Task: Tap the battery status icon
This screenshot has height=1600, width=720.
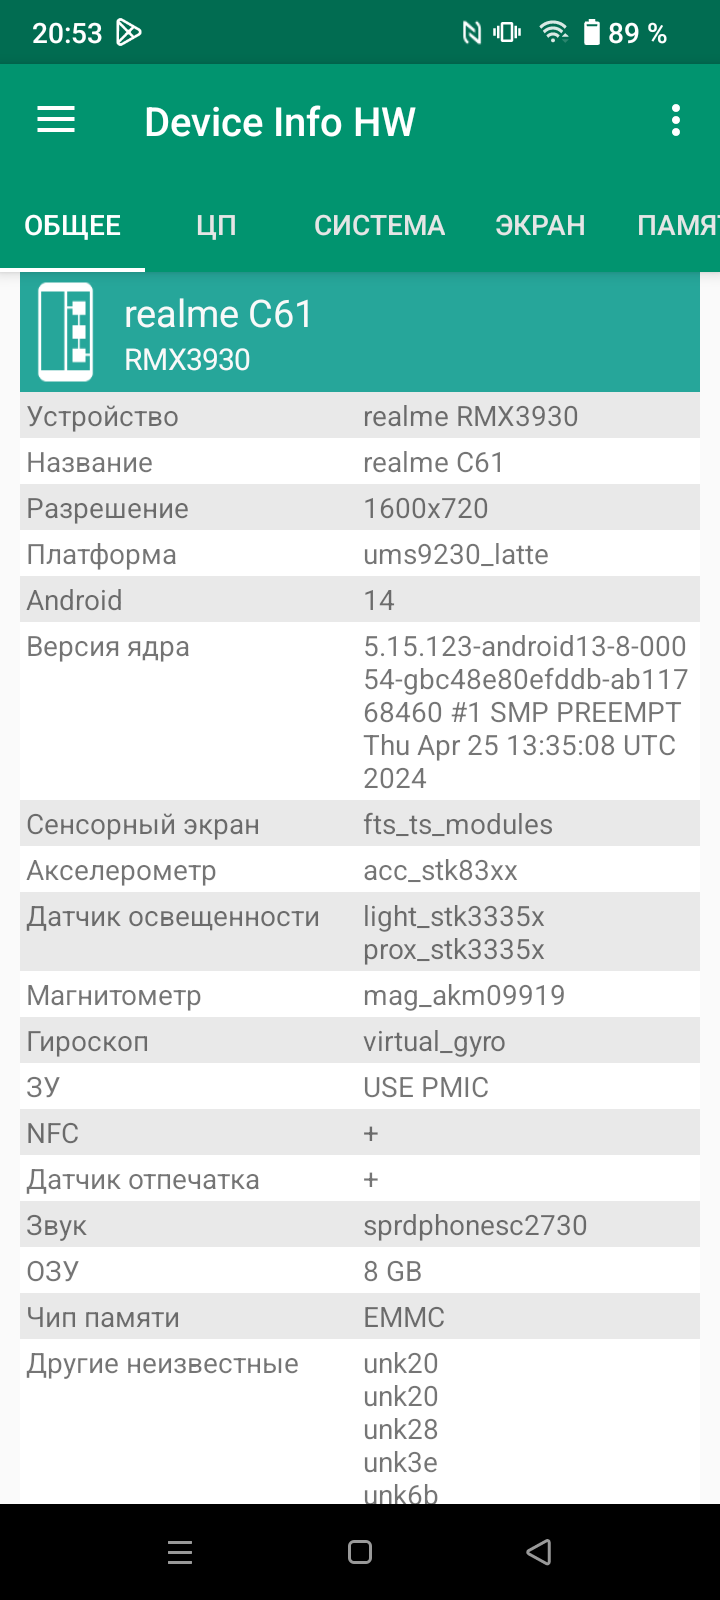Action: point(592,33)
